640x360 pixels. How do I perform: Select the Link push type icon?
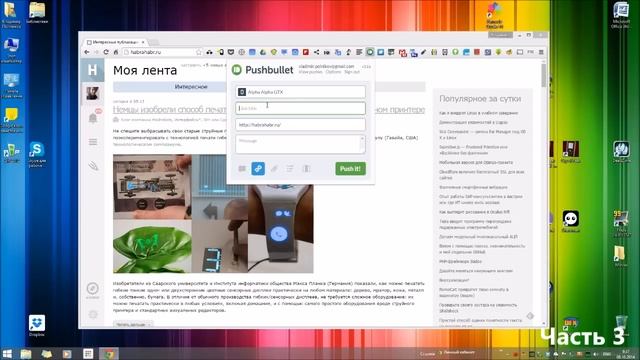pyautogui.click(x=258, y=169)
